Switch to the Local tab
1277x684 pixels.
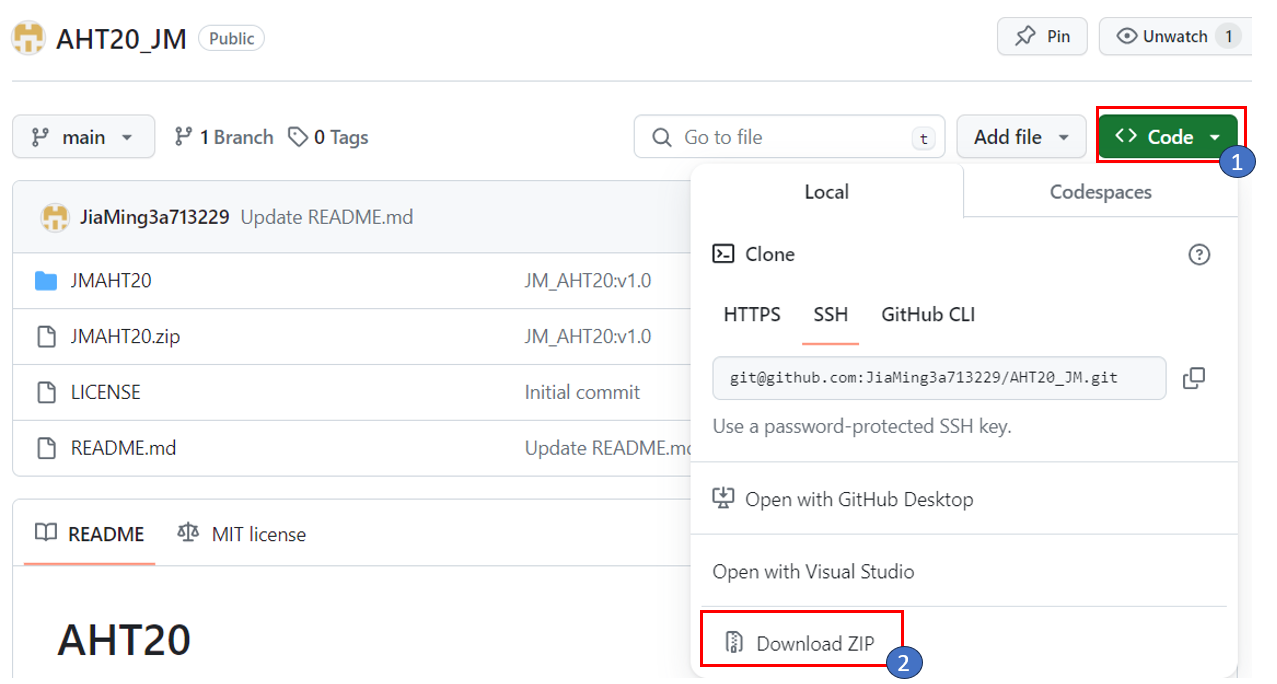[826, 191]
